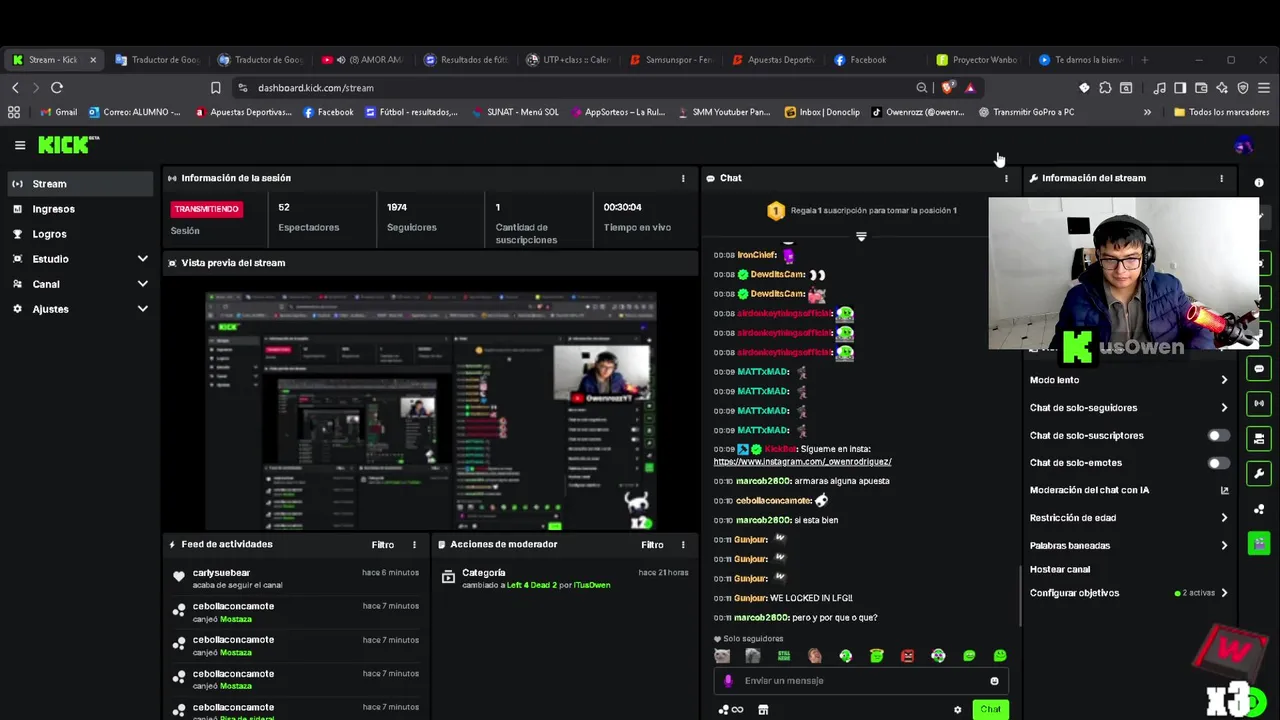Select Ingresos in the sidebar
This screenshot has height=720, width=1280.
[x=79, y=209]
